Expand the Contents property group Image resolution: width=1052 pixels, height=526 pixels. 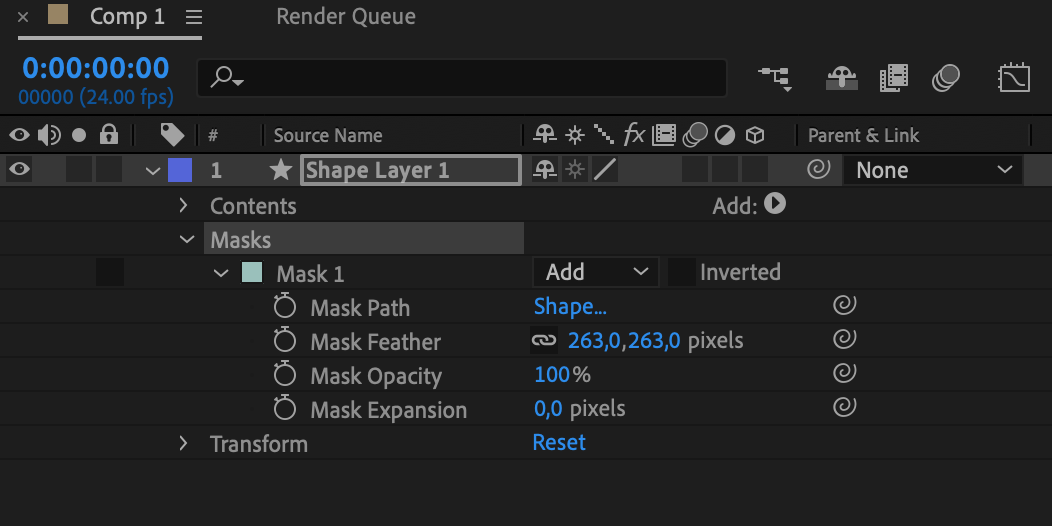183,205
